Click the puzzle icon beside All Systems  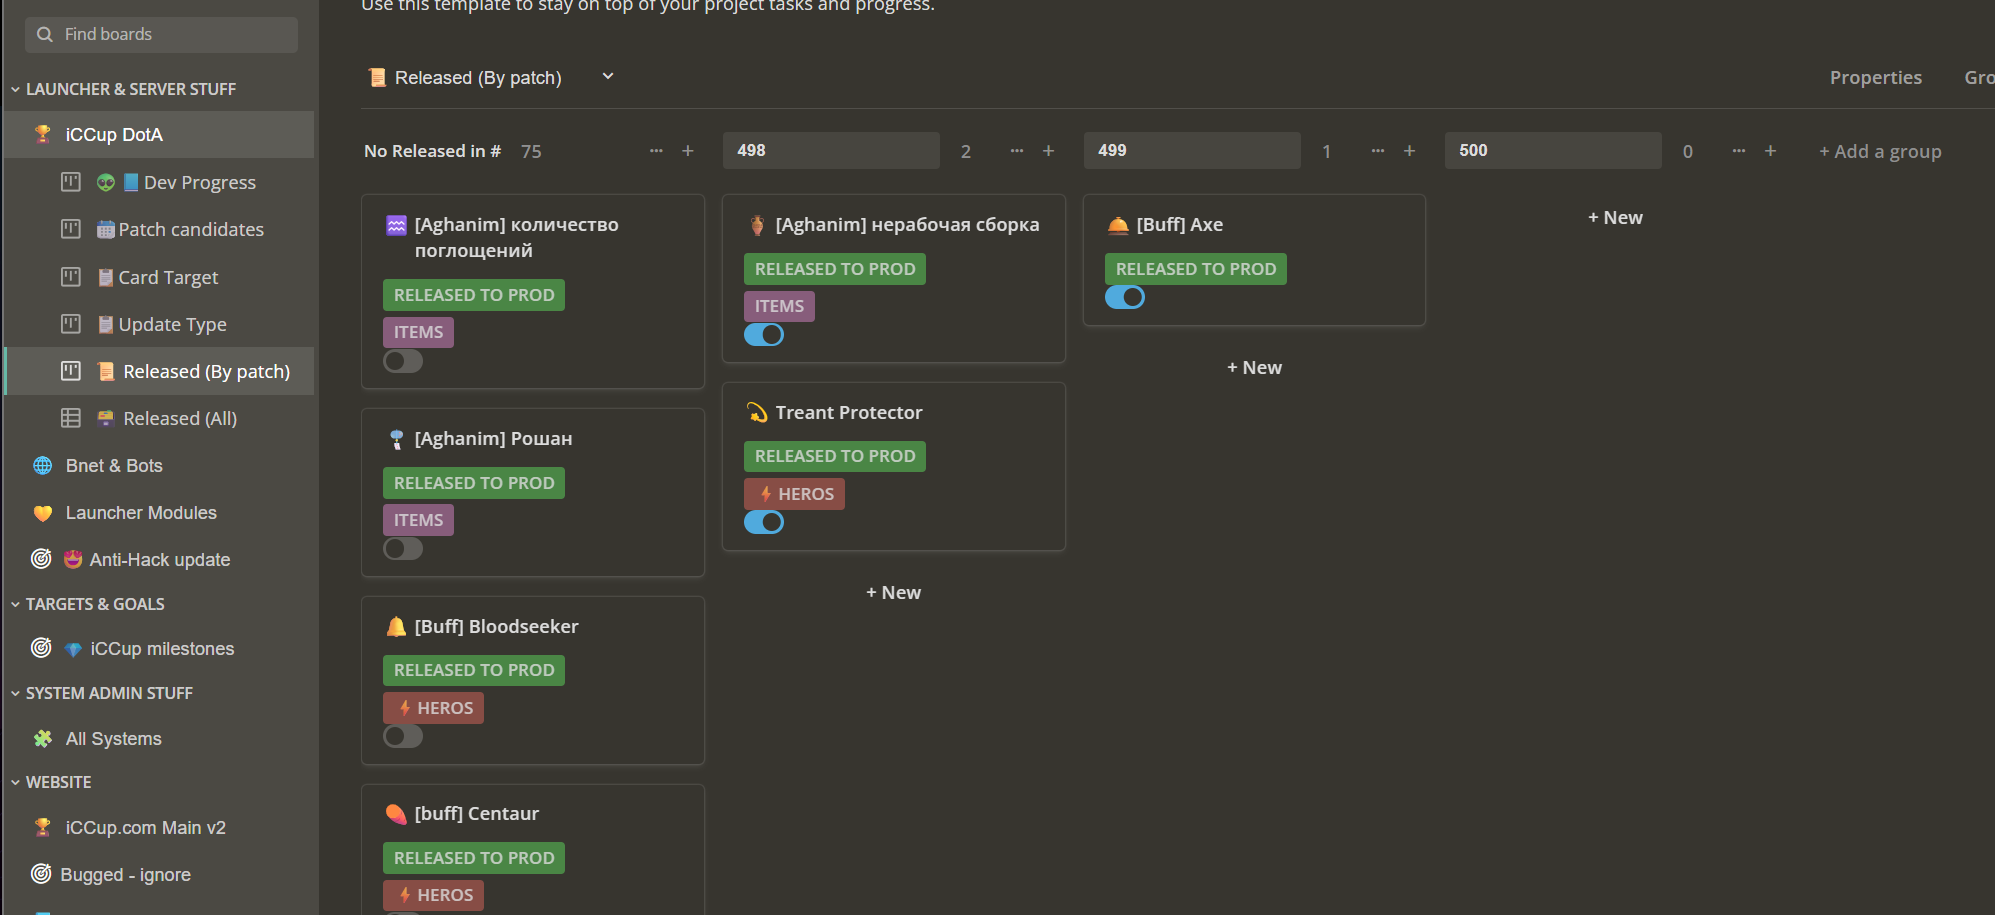(x=43, y=738)
